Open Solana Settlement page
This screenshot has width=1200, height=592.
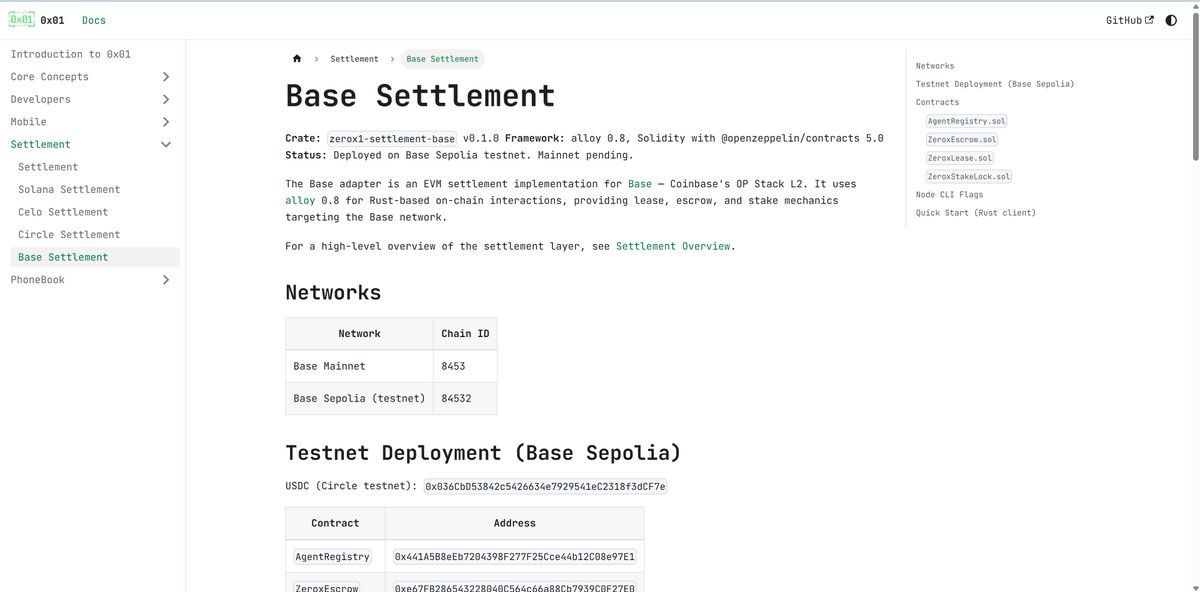[x=69, y=189]
